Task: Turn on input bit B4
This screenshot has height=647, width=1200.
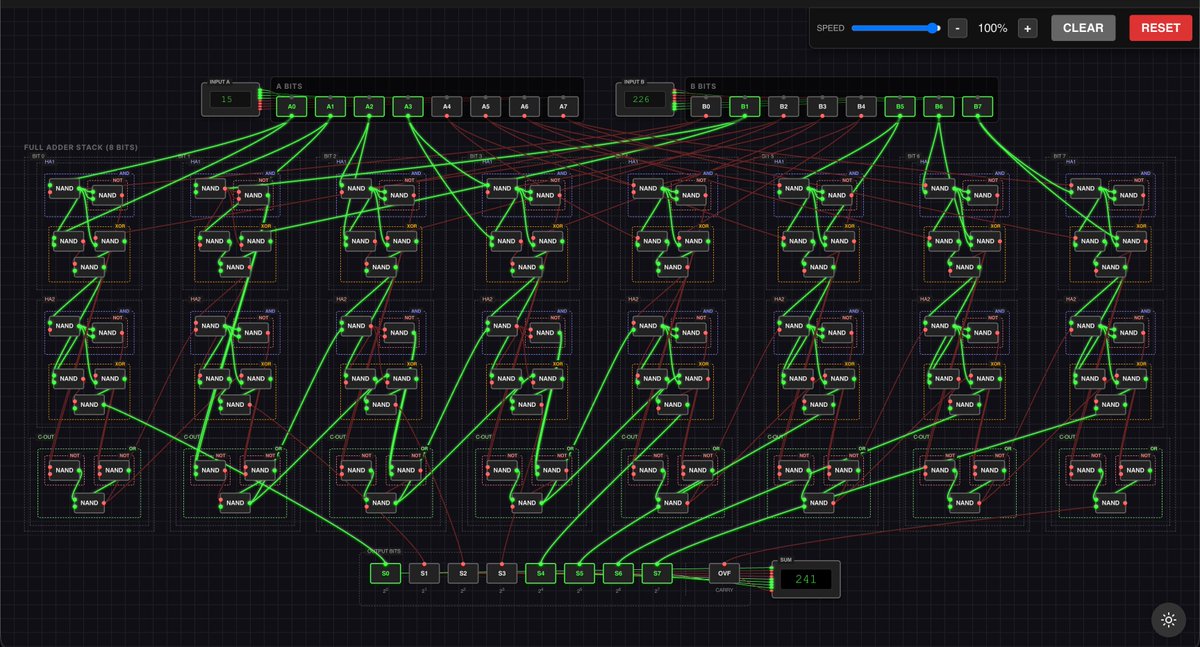Action: coord(861,106)
